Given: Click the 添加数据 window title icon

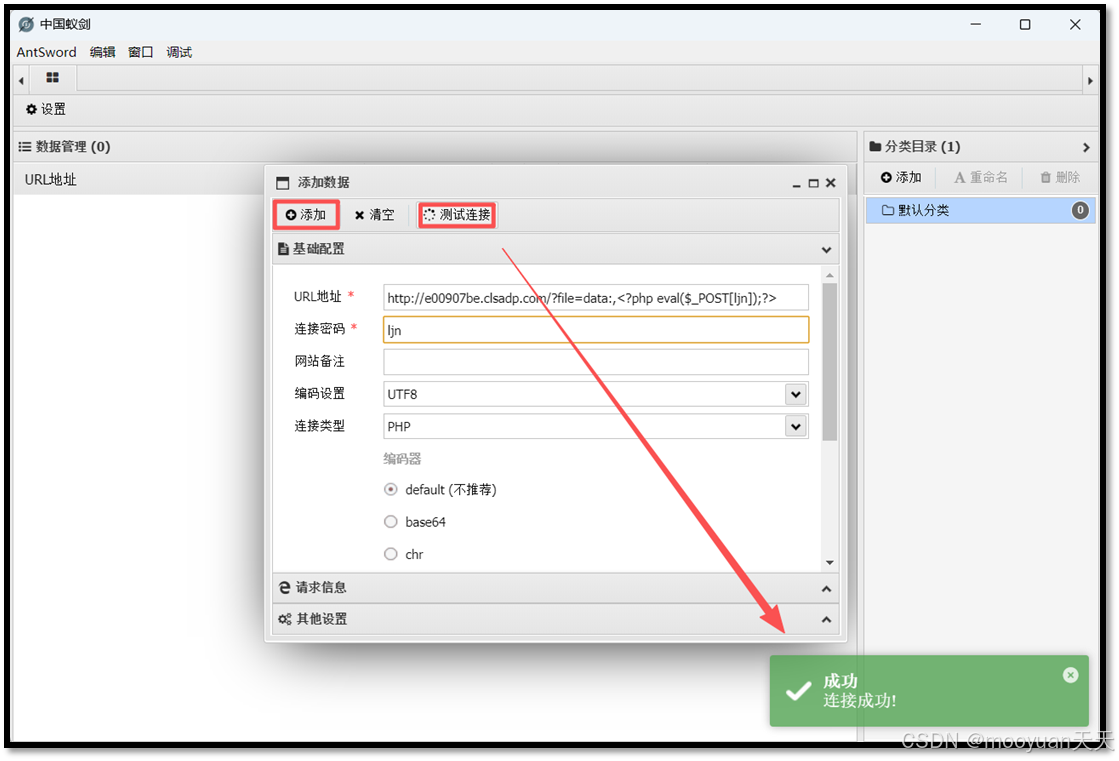Looking at the screenshot, I should (x=283, y=183).
